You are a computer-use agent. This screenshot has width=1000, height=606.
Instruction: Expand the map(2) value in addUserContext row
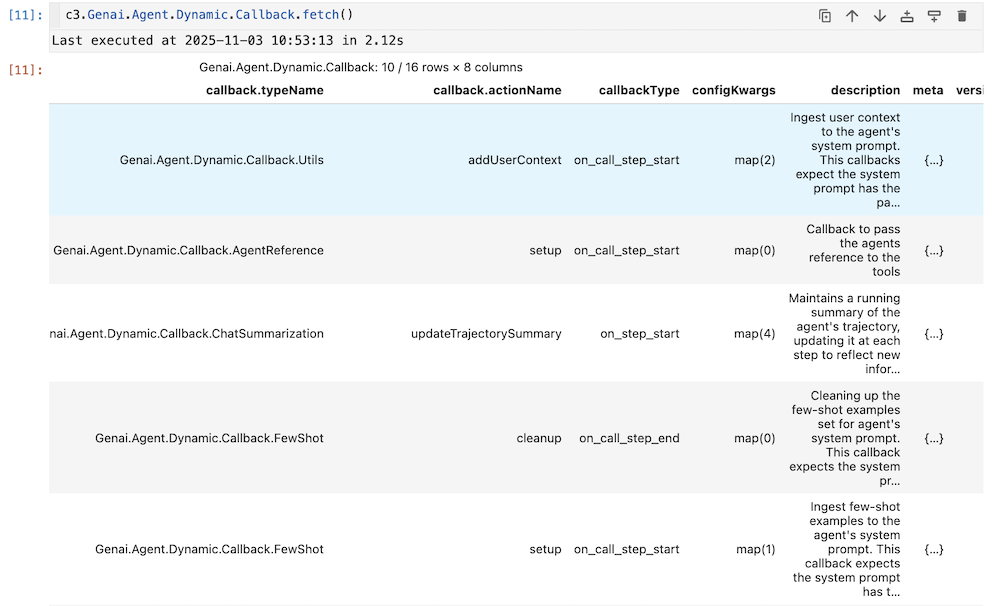[x=754, y=160]
